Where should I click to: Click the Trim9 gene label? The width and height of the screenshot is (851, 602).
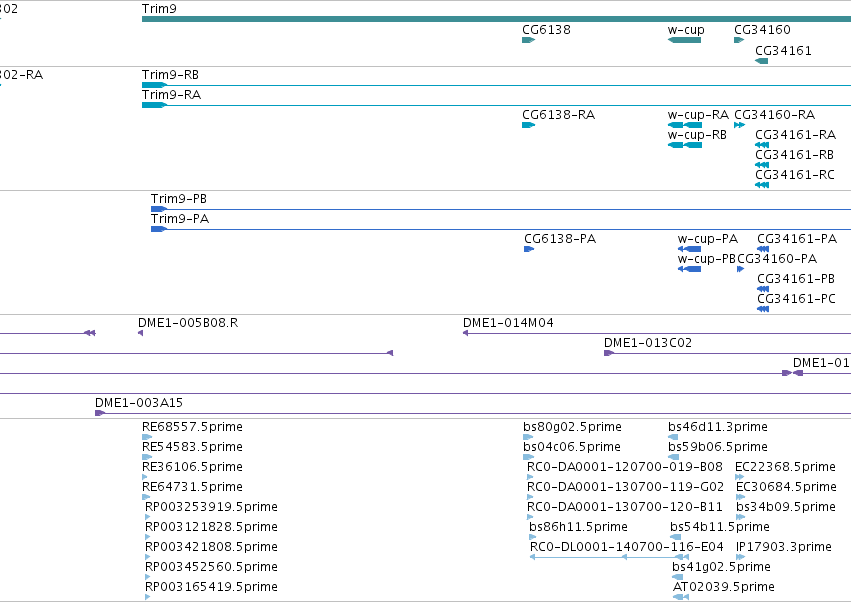[x=159, y=9]
